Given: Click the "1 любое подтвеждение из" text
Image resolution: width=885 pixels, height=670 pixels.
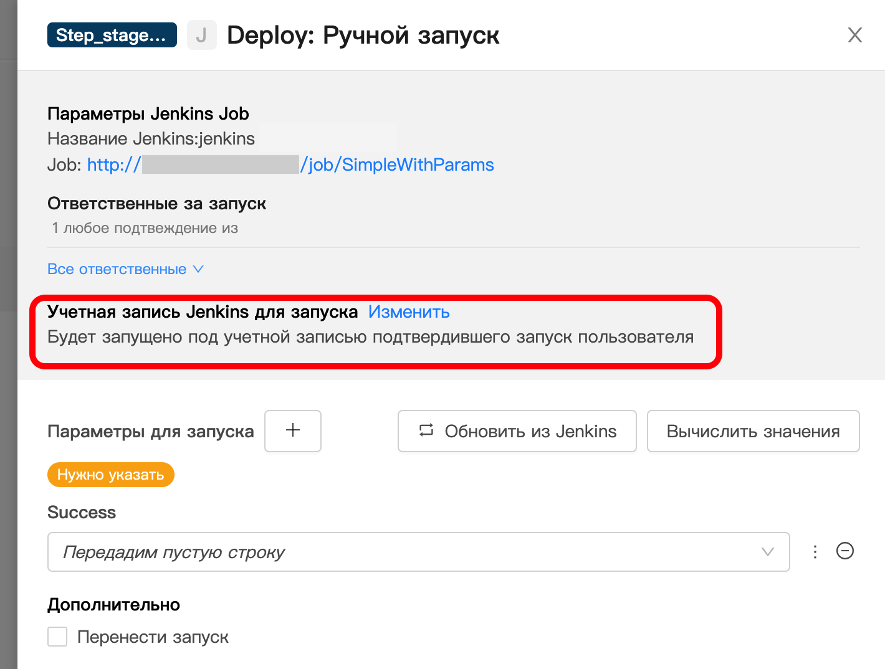Looking at the screenshot, I should coord(145,228).
